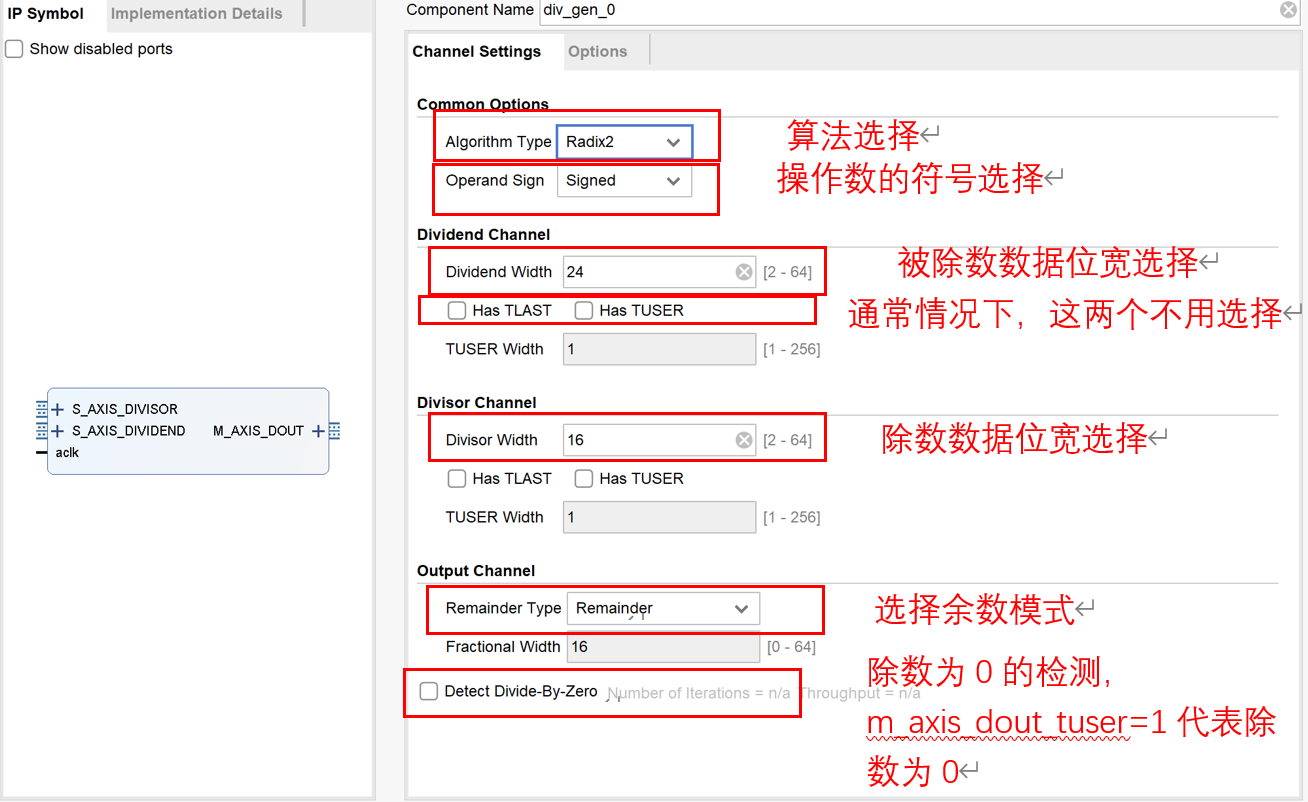Screen dimensions: 1308x802
Task: Tick Has TLAST in Dividend Channel
Action: (457, 311)
